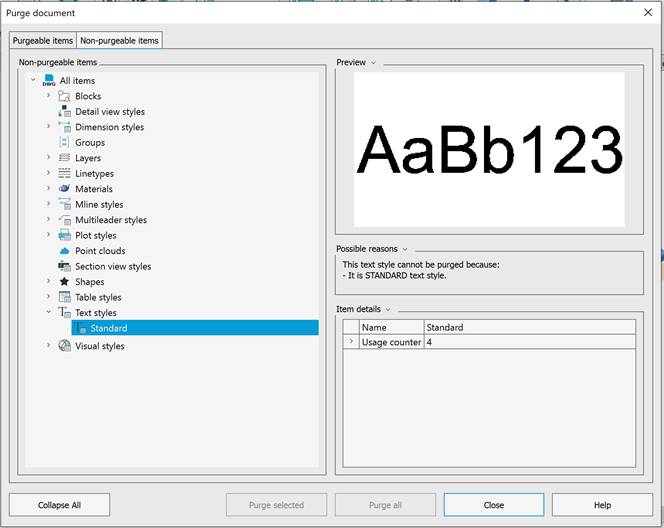Image resolution: width=664 pixels, height=528 pixels.
Task: Expand the Linetypes node
Action: pyautogui.click(x=48, y=172)
